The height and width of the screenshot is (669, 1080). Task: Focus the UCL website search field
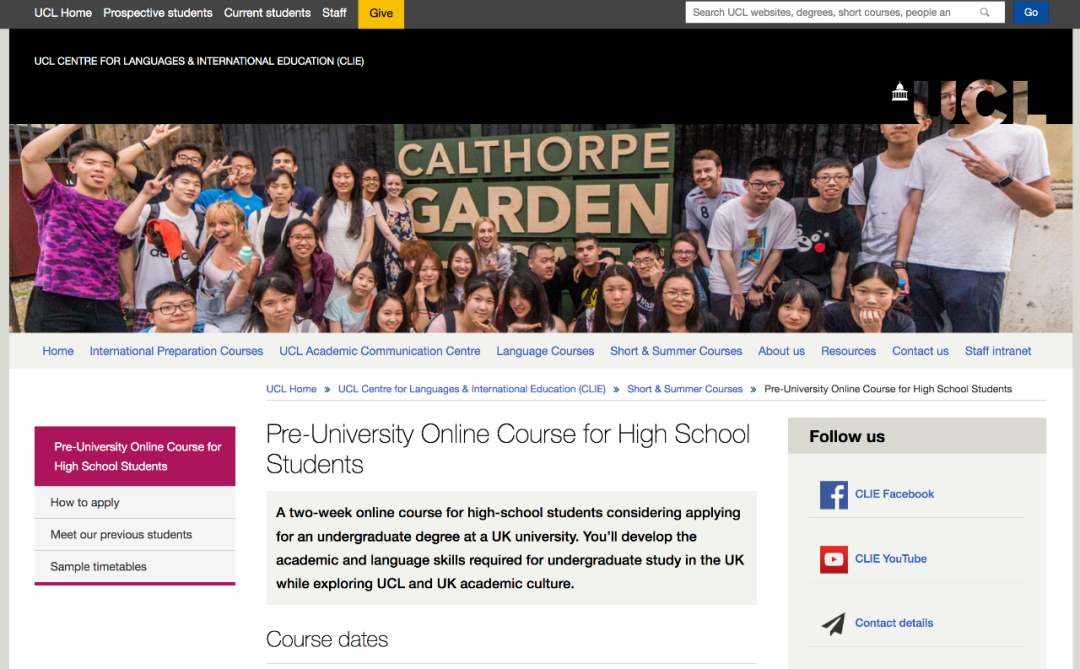830,13
